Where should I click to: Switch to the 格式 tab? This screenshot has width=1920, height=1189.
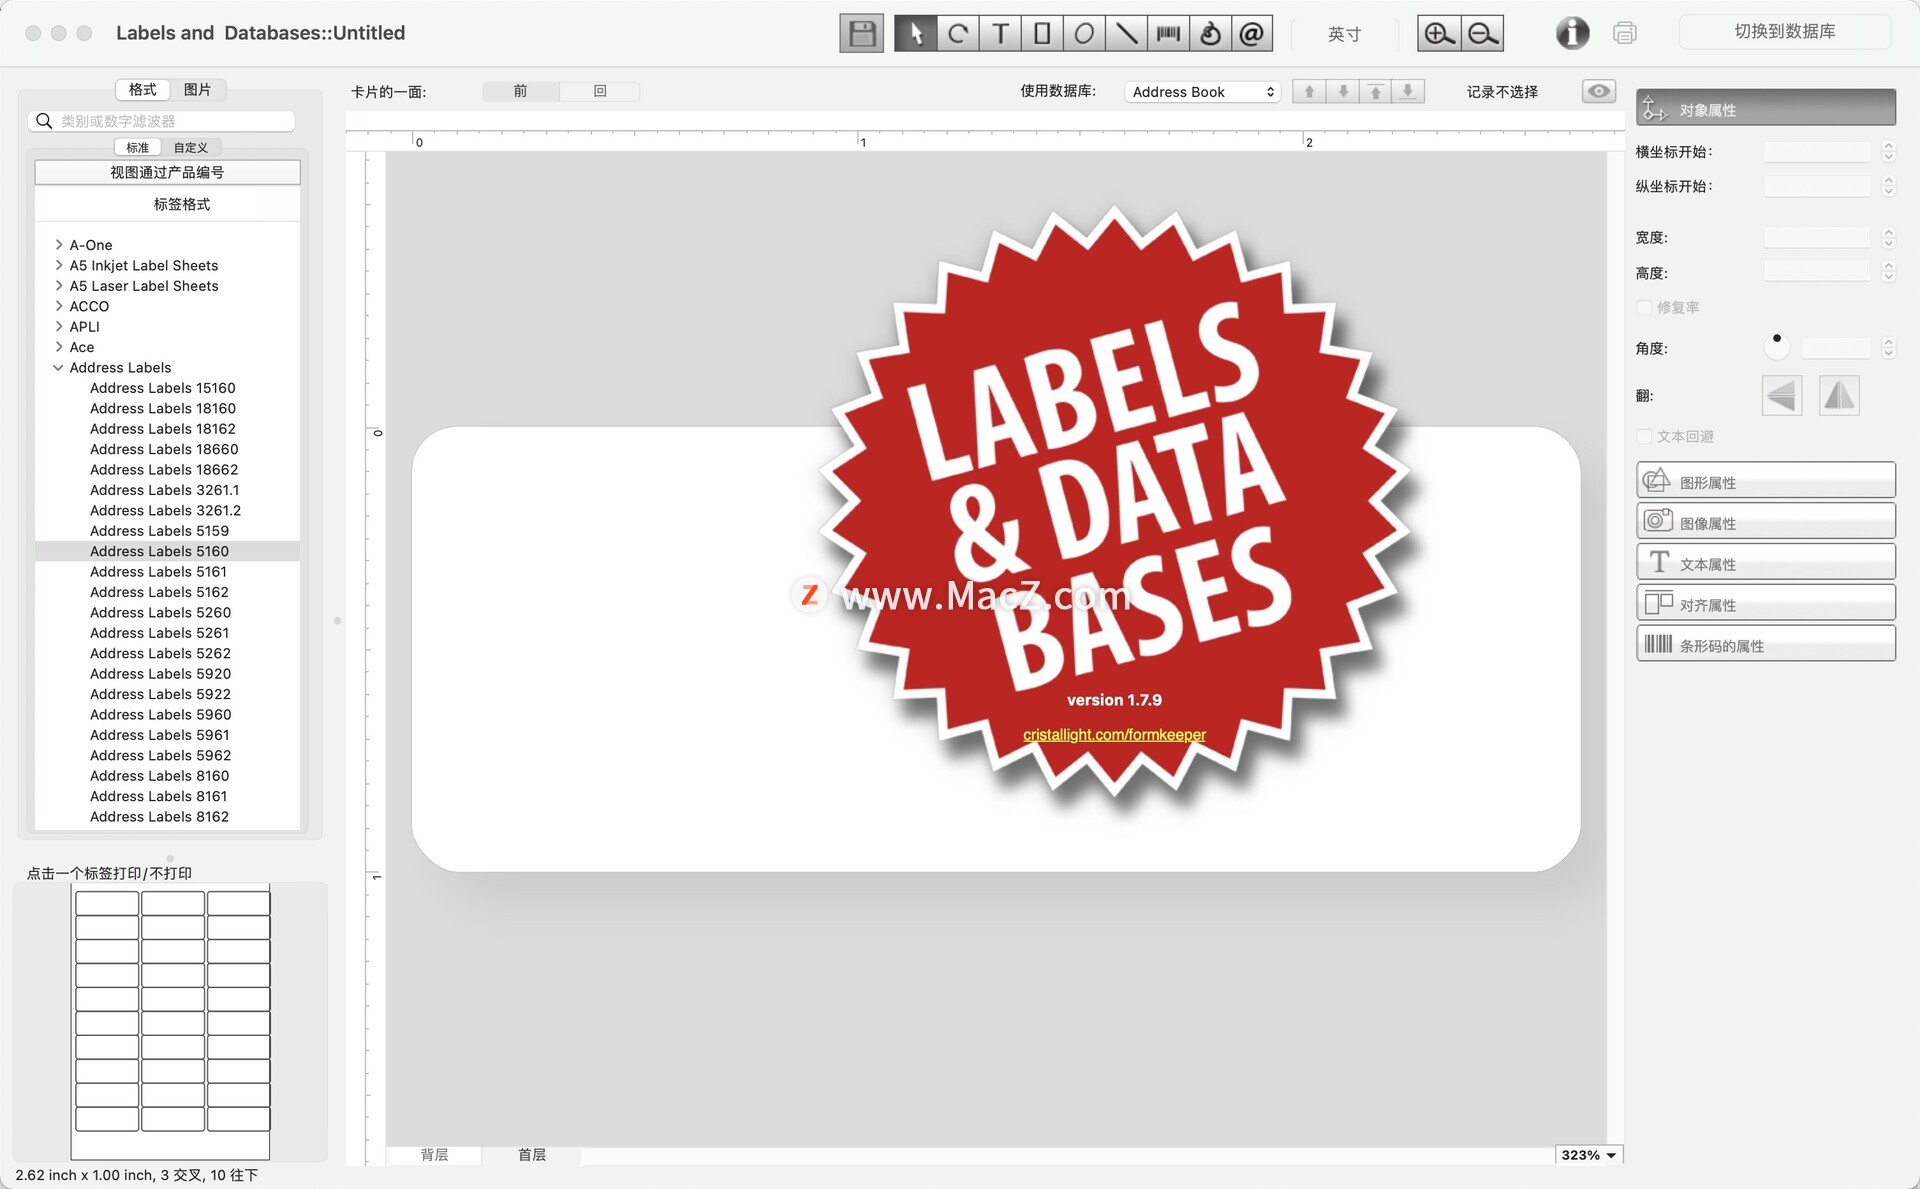(x=142, y=89)
